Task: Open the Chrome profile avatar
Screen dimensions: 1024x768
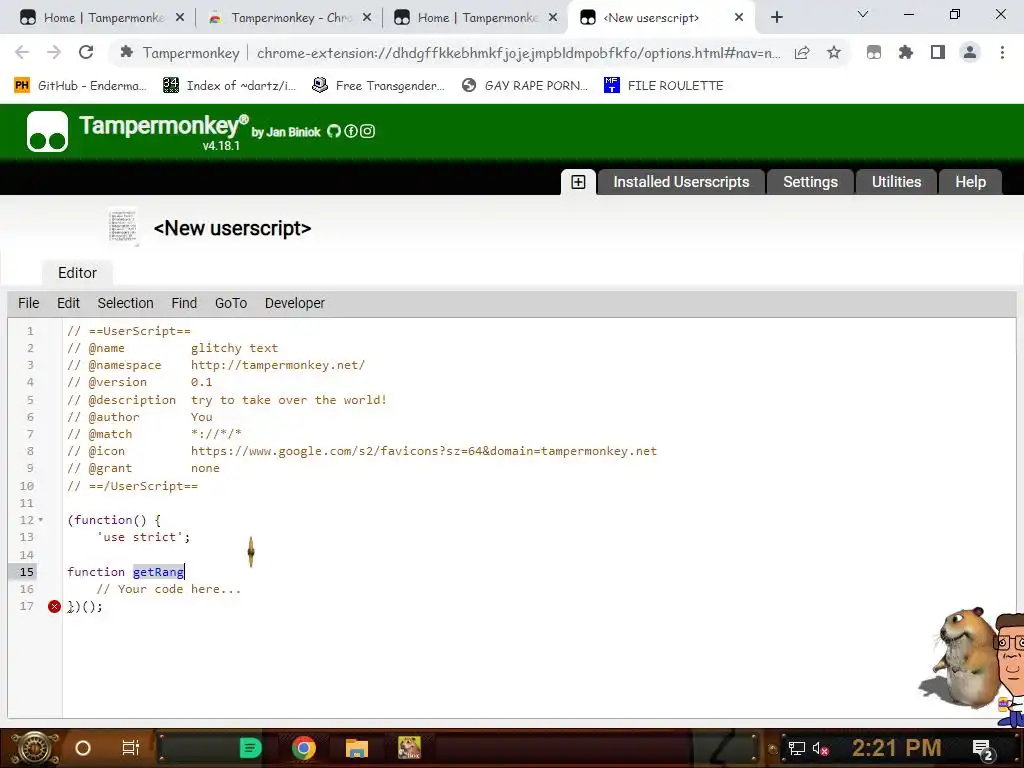Action: point(970,52)
